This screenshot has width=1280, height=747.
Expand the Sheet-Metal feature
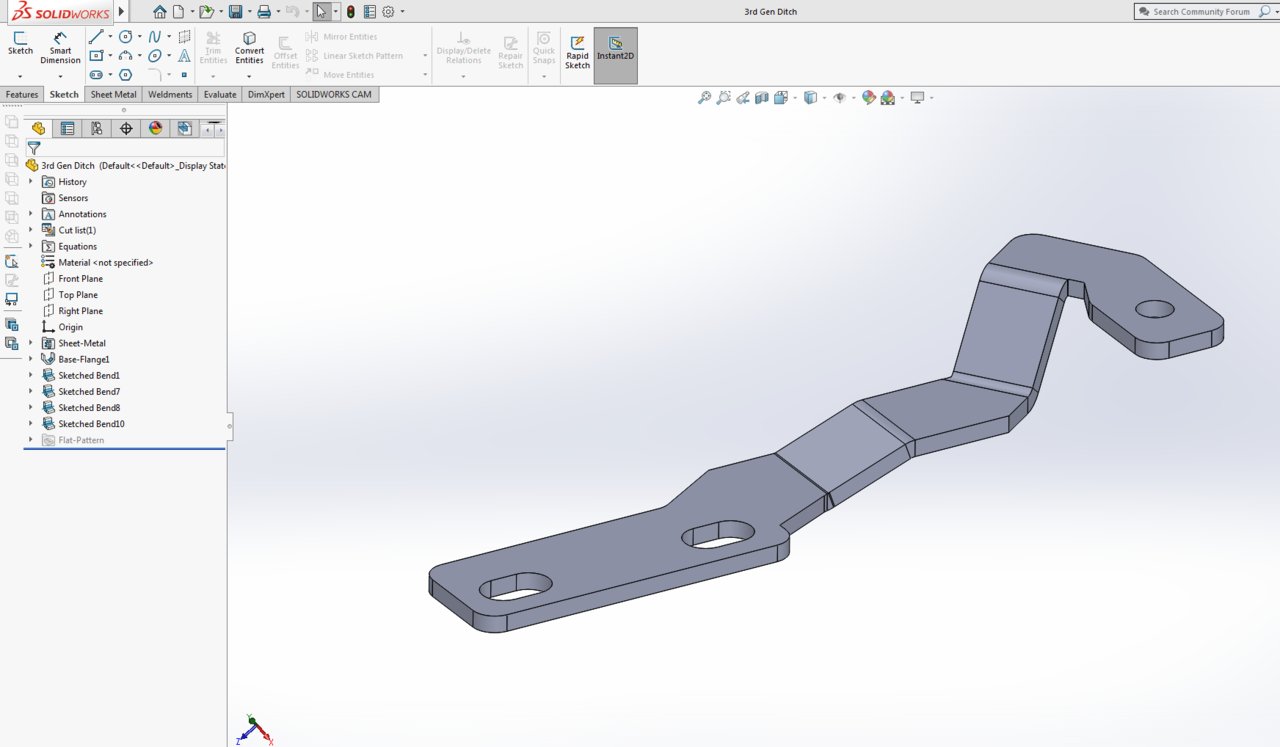point(31,342)
